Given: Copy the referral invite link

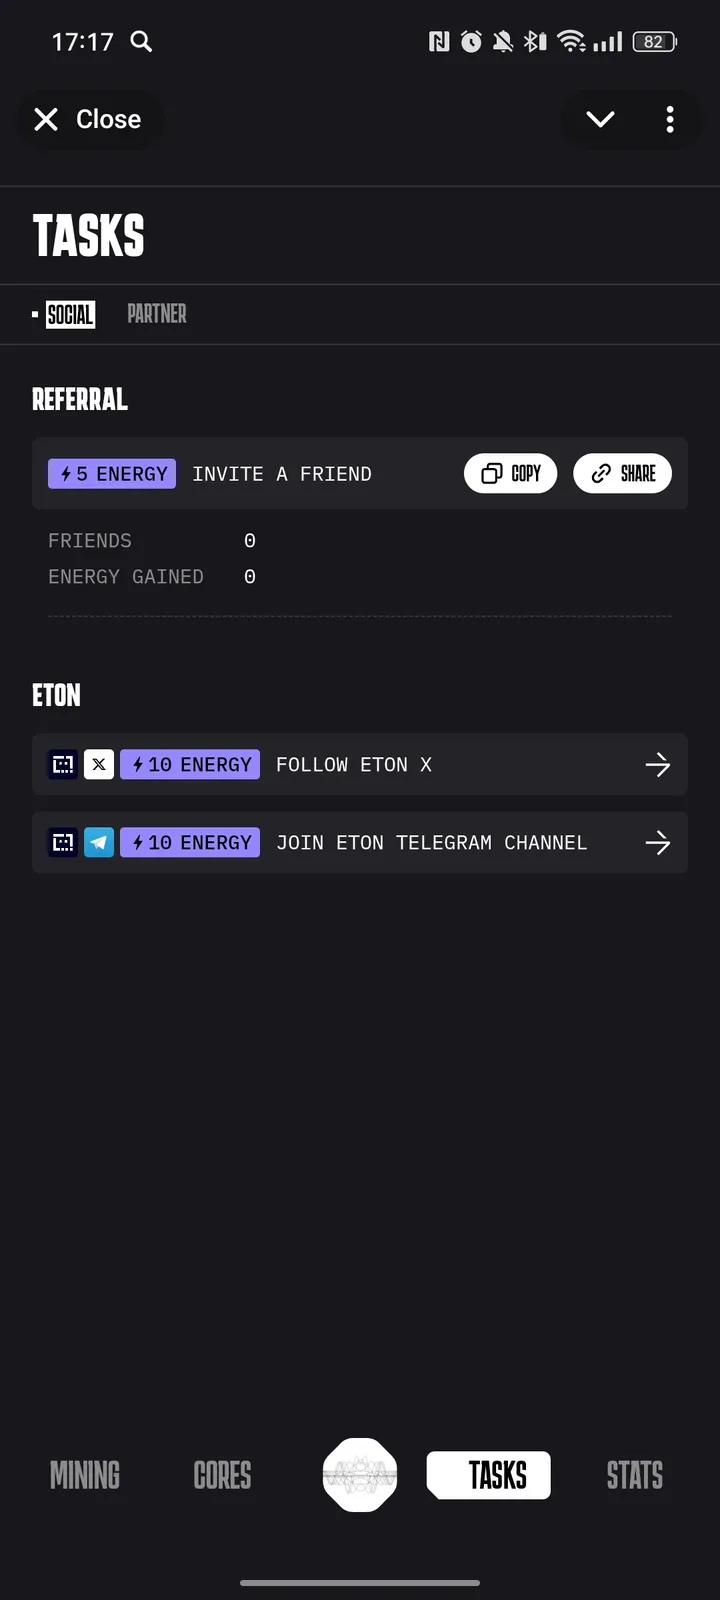Looking at the screenshot, I should (511, 474).
